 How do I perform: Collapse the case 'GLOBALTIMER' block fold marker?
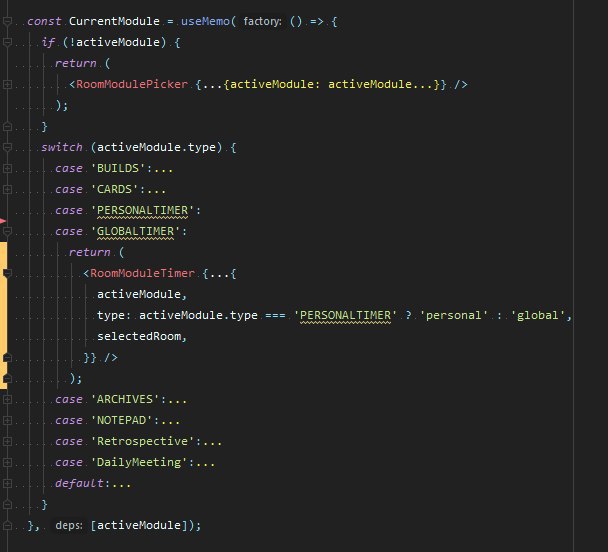click(7, 231)
